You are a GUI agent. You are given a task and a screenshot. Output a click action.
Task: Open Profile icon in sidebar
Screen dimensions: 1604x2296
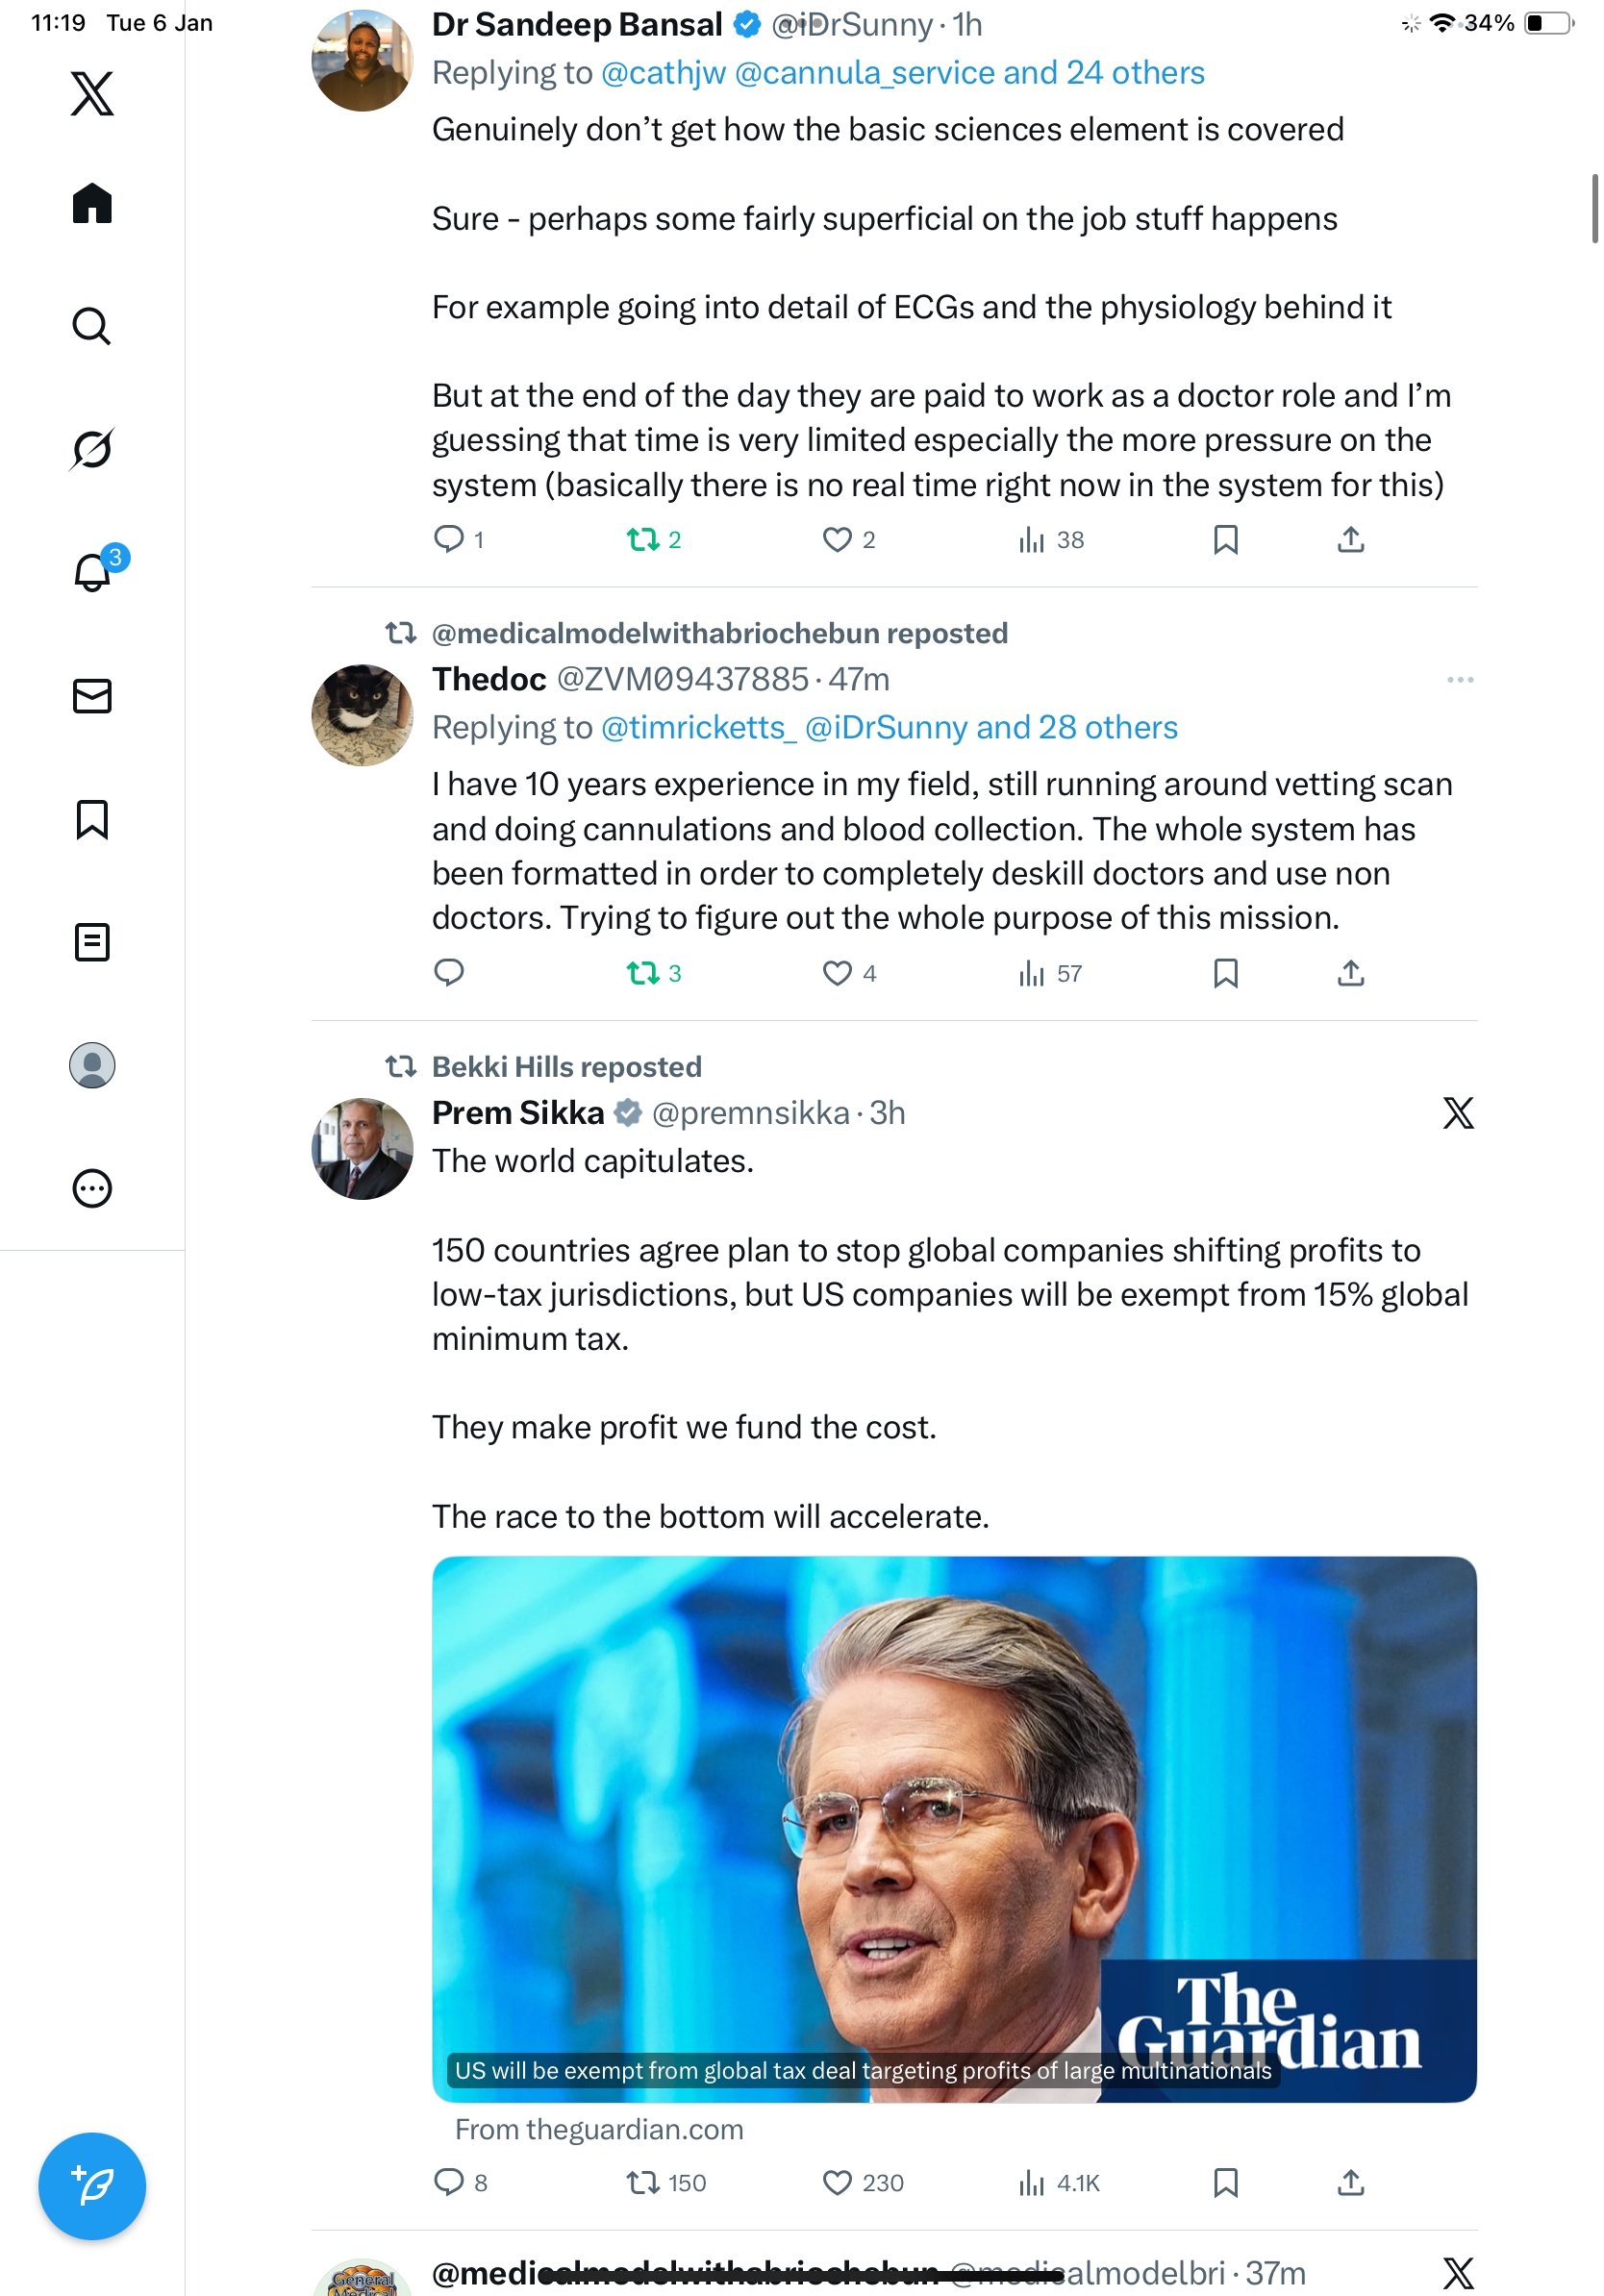tap(92, 1065)
